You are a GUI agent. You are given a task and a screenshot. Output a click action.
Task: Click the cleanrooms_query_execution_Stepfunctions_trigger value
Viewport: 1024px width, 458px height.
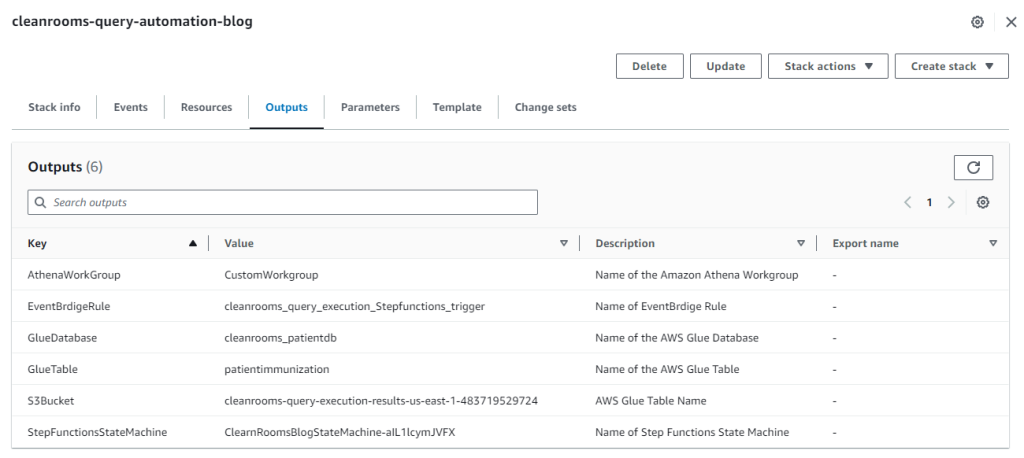pyautogui.click(x=355, y=306)
